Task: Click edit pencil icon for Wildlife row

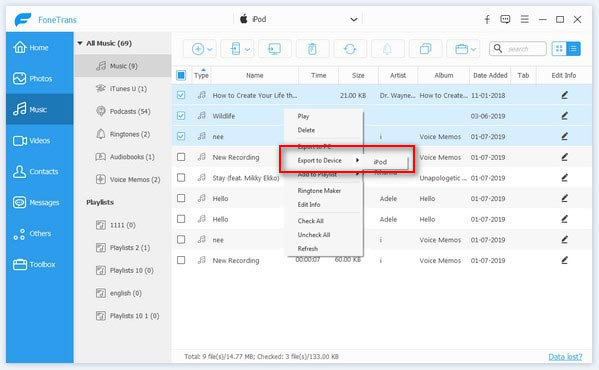Action: pos(564,116)
